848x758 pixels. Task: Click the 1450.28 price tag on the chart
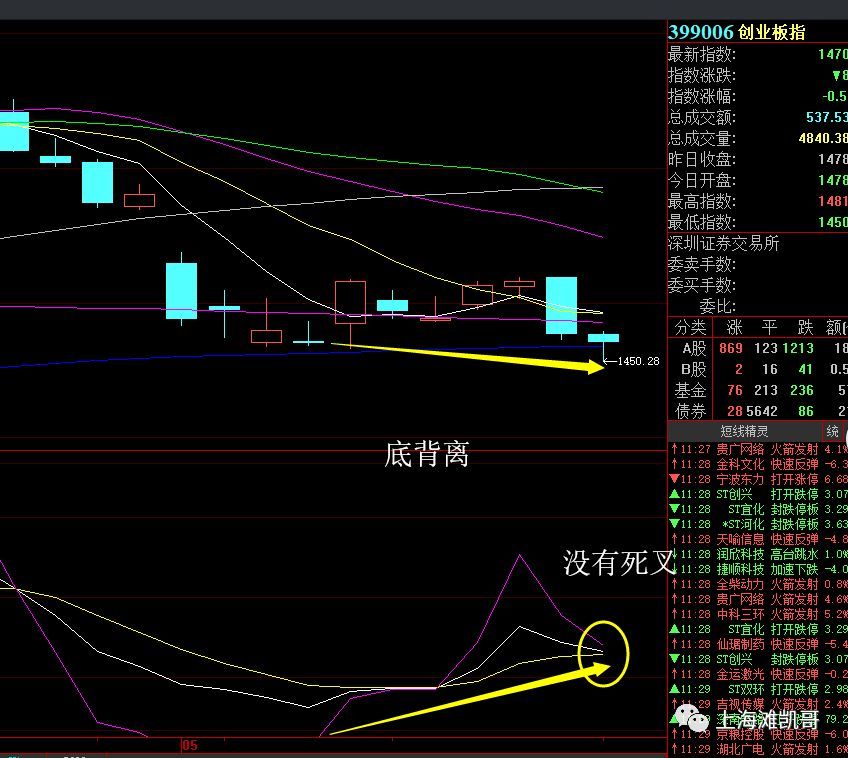coord(640,363)
